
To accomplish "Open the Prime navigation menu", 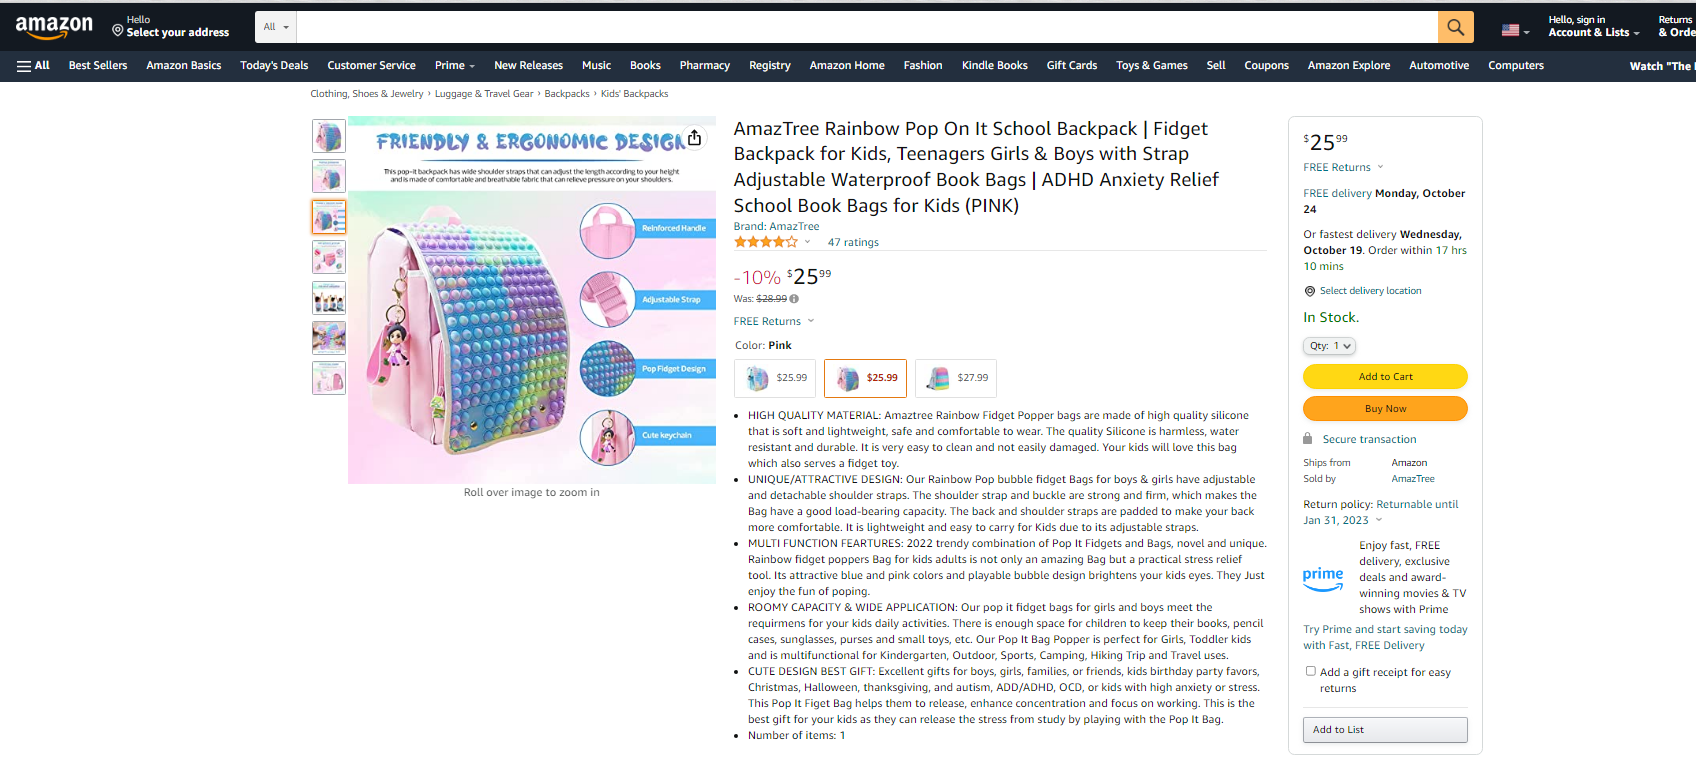I will point(454,66).
